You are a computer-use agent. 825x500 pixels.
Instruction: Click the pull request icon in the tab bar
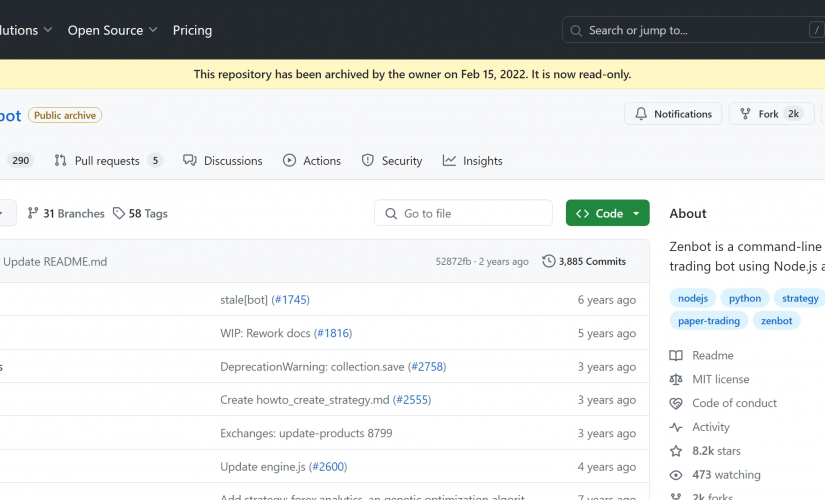click(x=61, y=161)
